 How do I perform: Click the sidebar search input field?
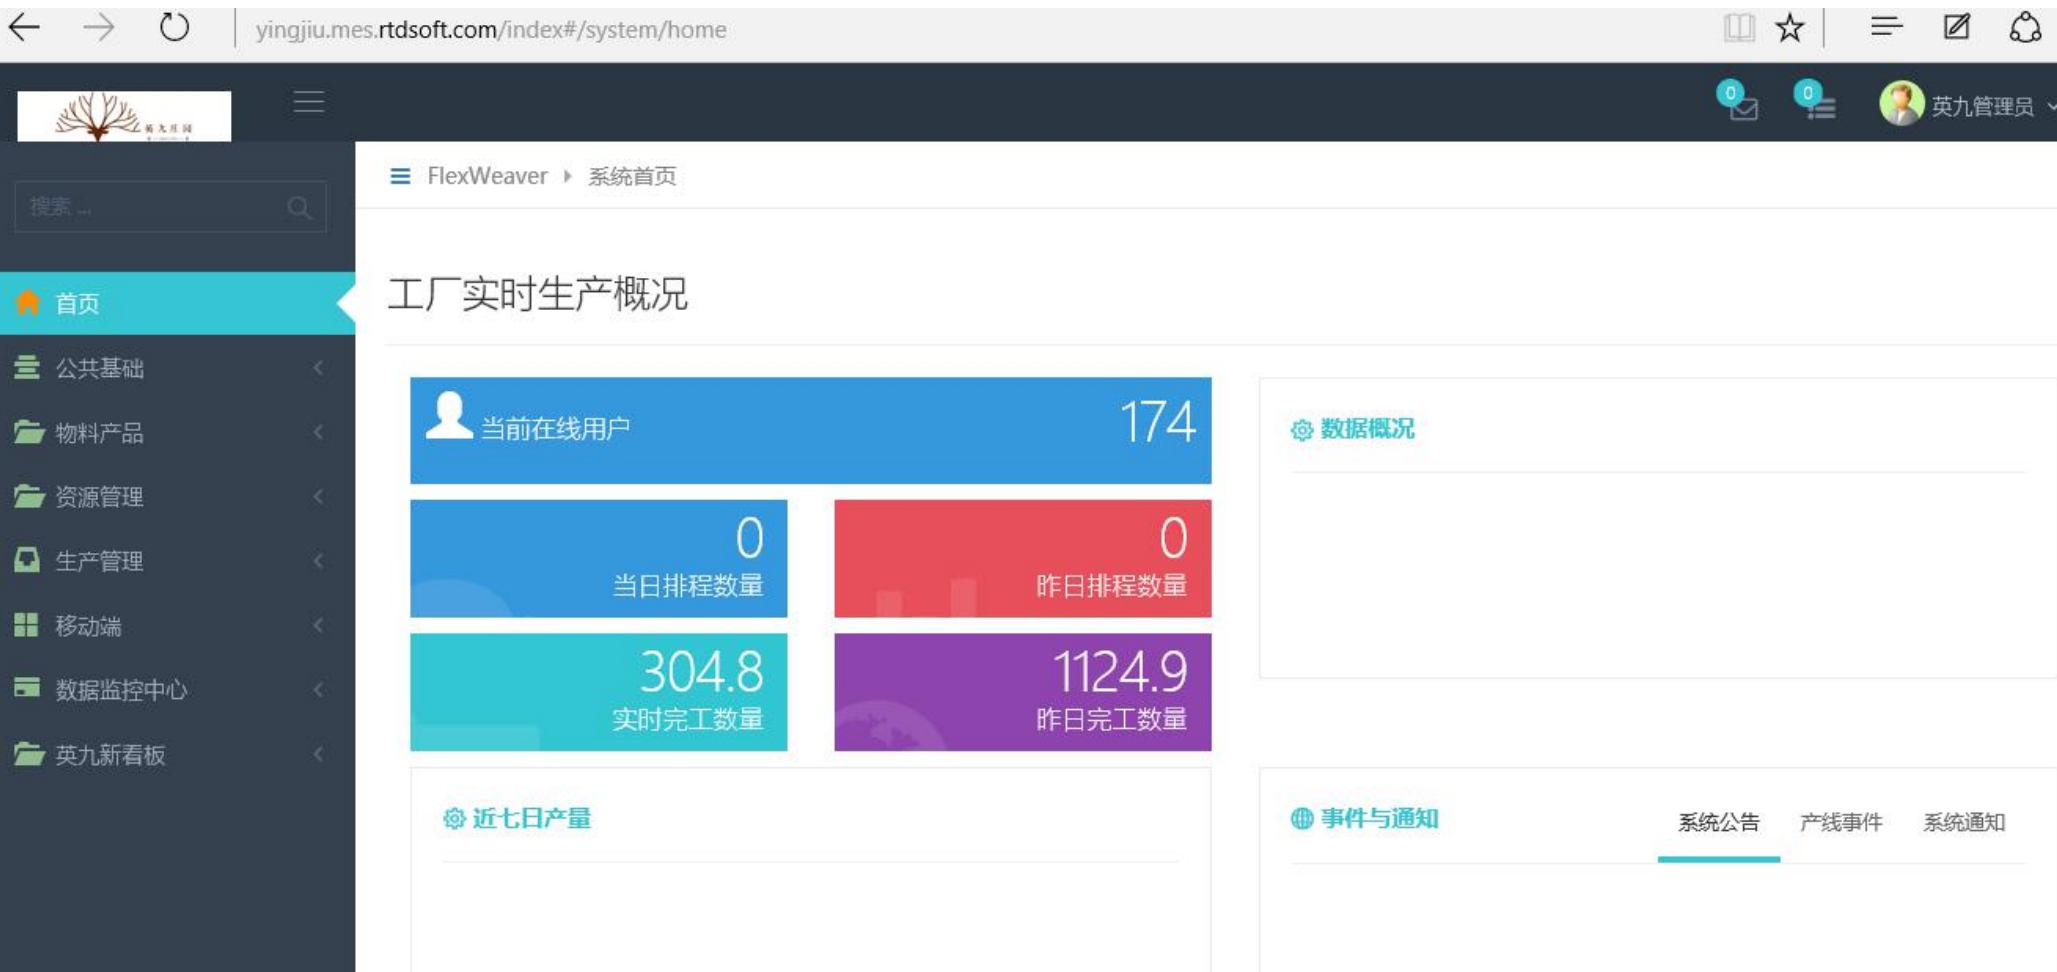[150, 207]
